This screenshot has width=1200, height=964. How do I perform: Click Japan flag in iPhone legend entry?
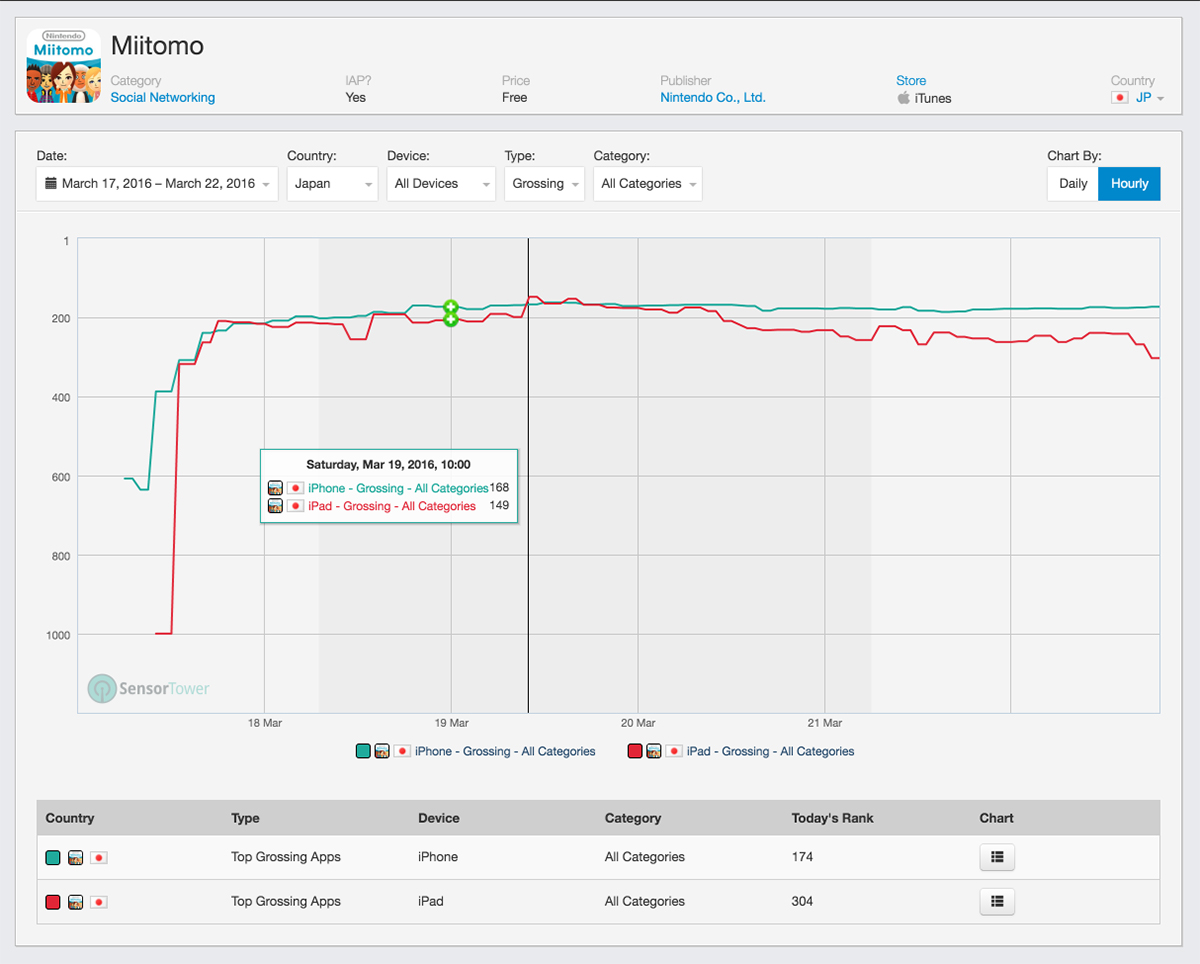pyautogui.click(x=402, y=752)
